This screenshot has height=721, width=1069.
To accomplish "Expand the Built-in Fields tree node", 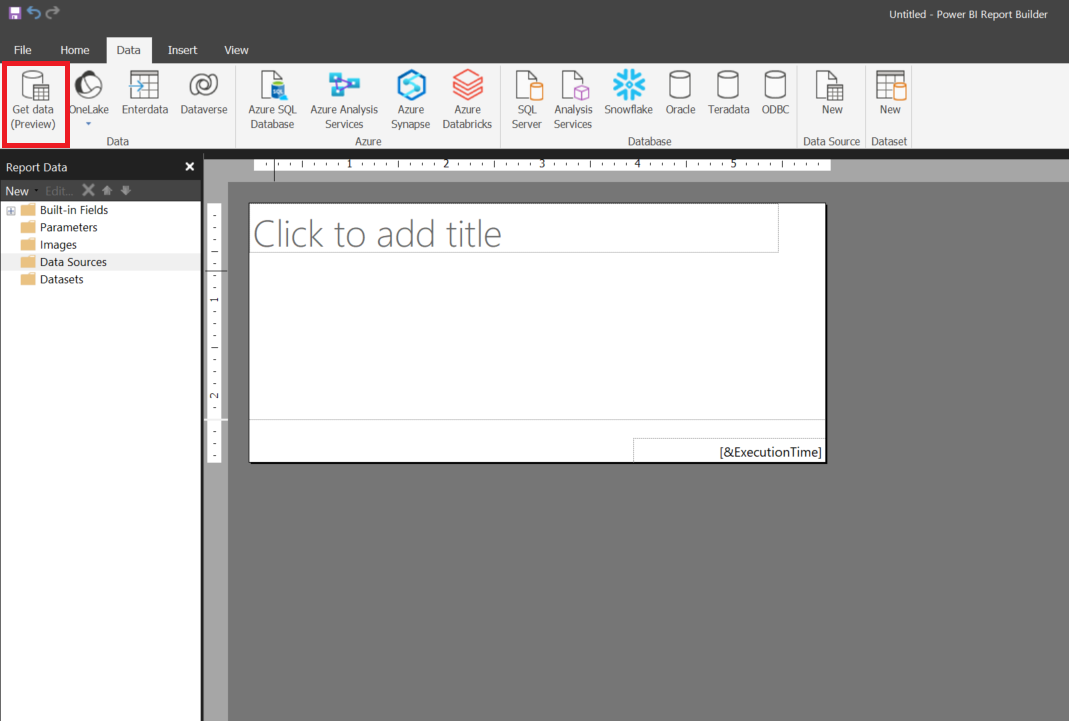I will [11, 211].
